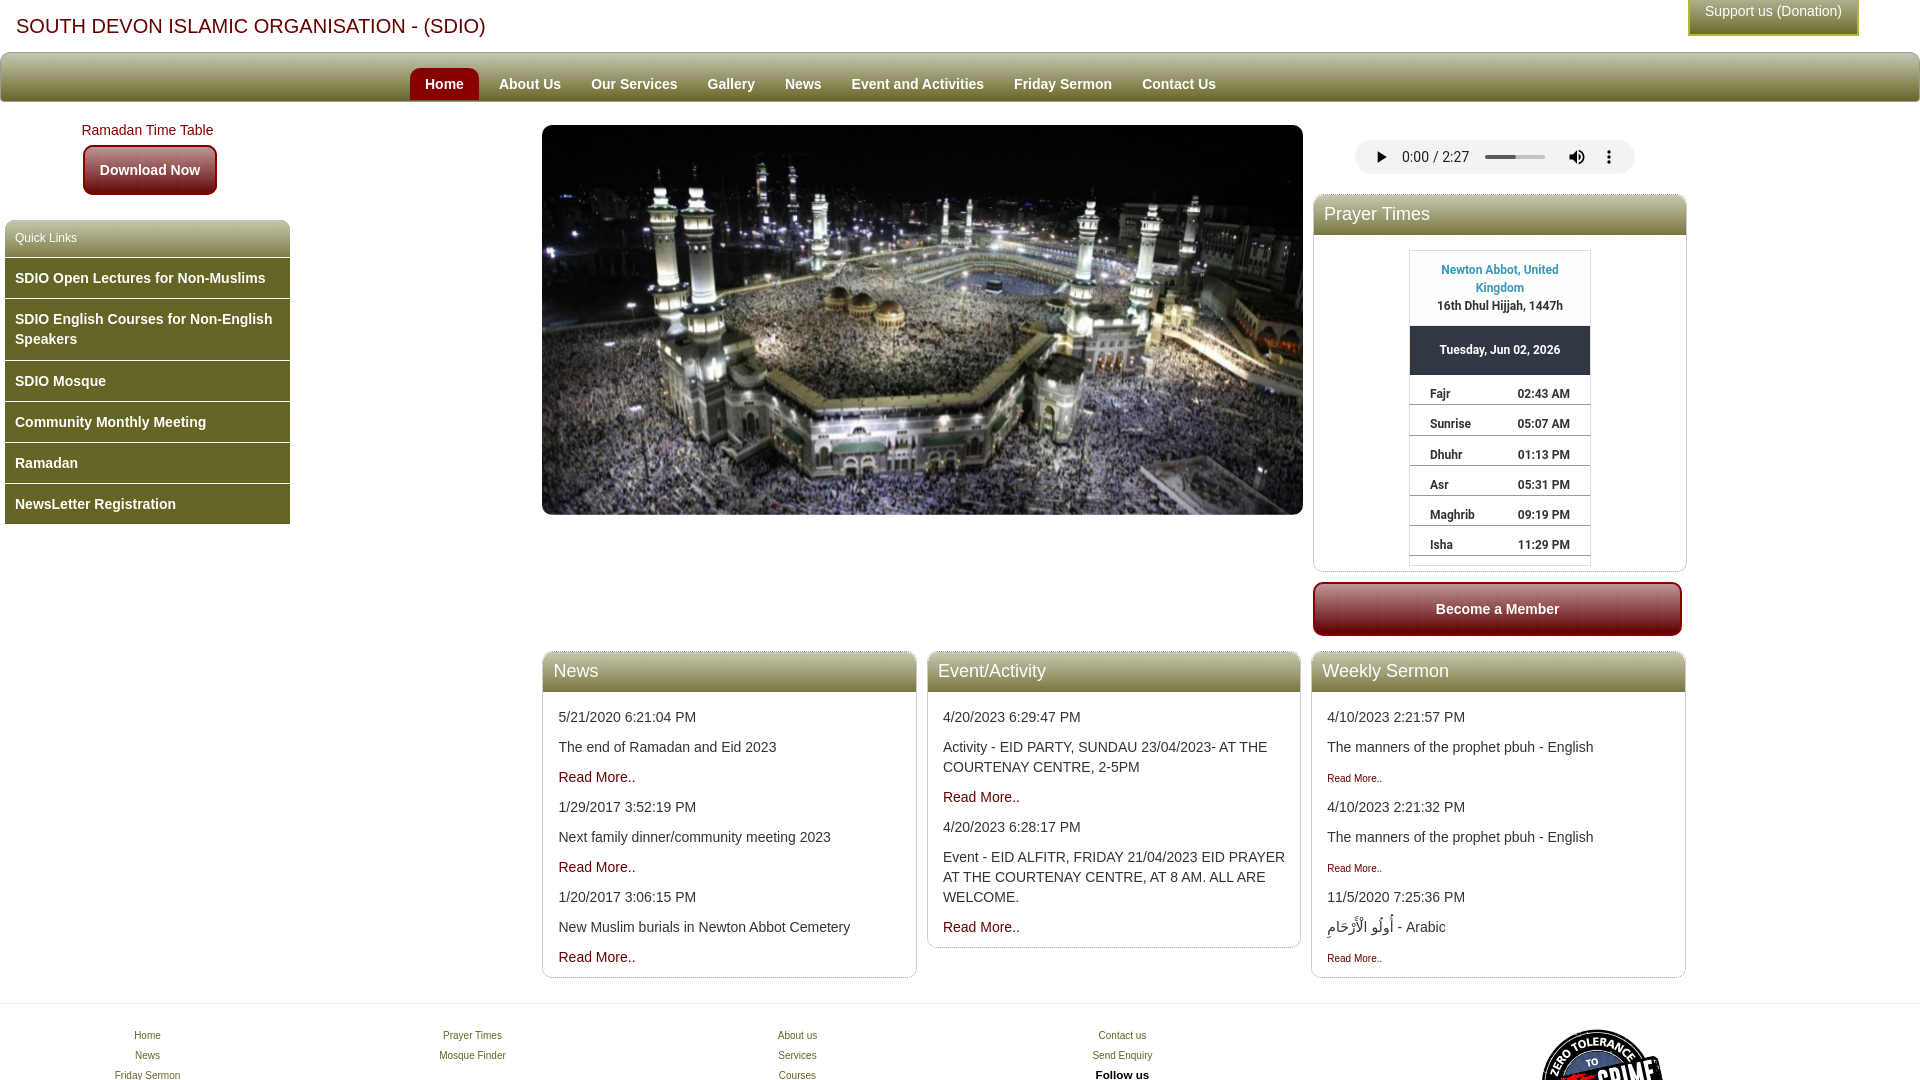Click the Fajr 02:43 AM row
This screenshot has width=1920, height=1080.
pos(1499,394)
